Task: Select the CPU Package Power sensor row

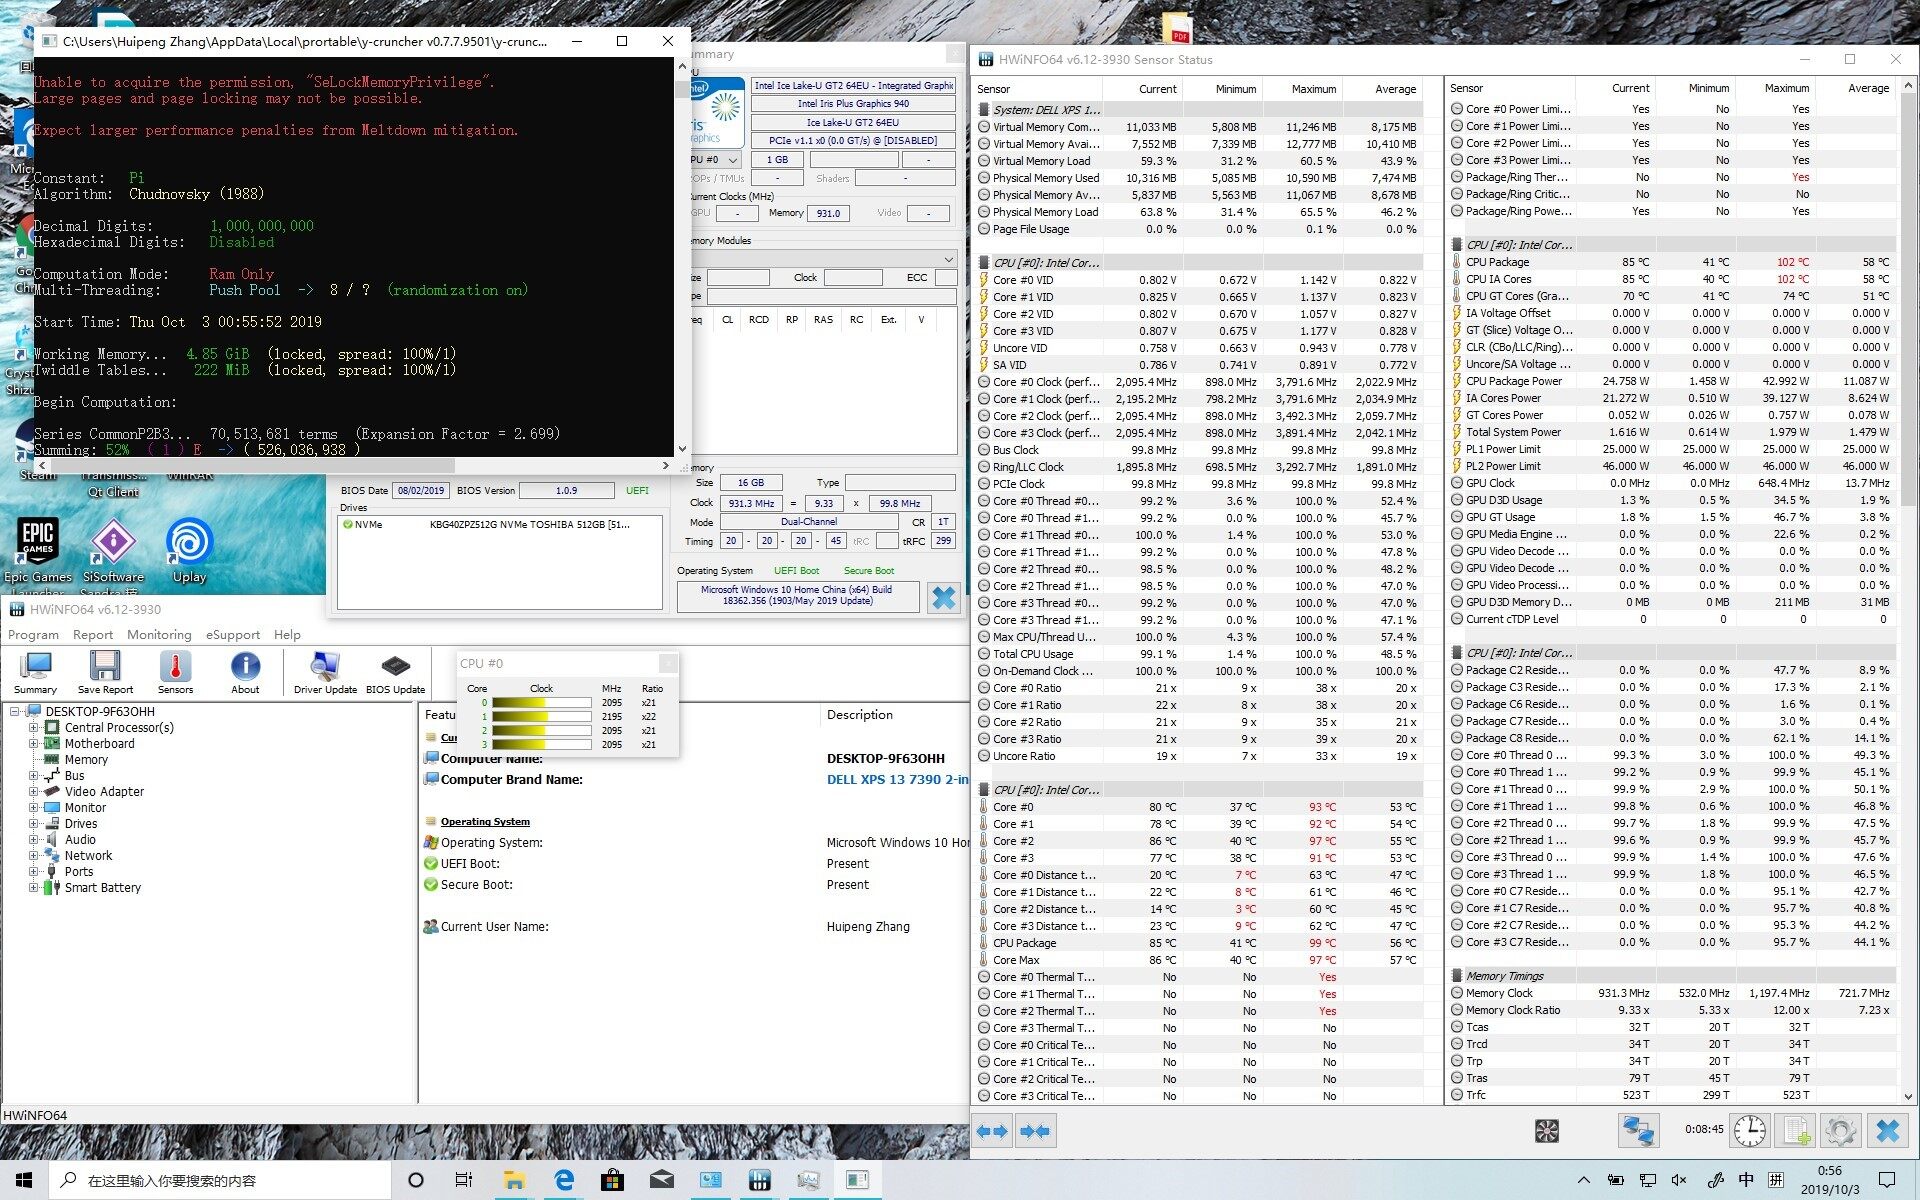Action: 1673,381
